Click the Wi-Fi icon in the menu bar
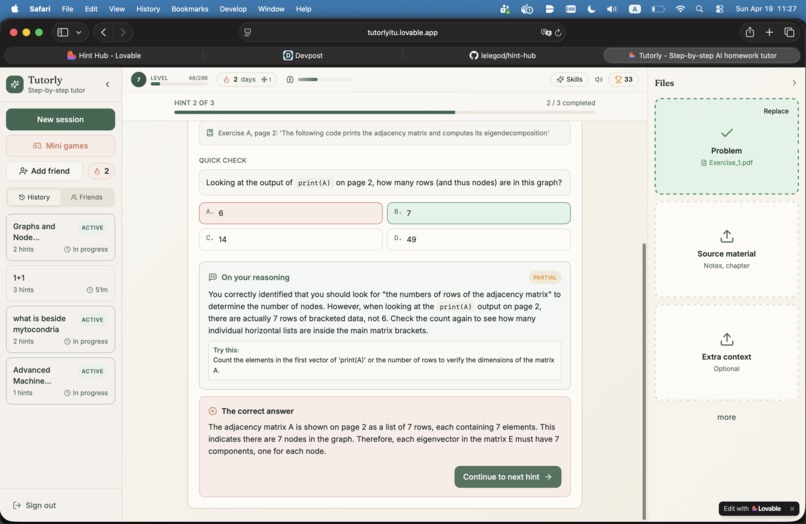The image size is (806, 524). pyautogui.click(x=680, y=9)
